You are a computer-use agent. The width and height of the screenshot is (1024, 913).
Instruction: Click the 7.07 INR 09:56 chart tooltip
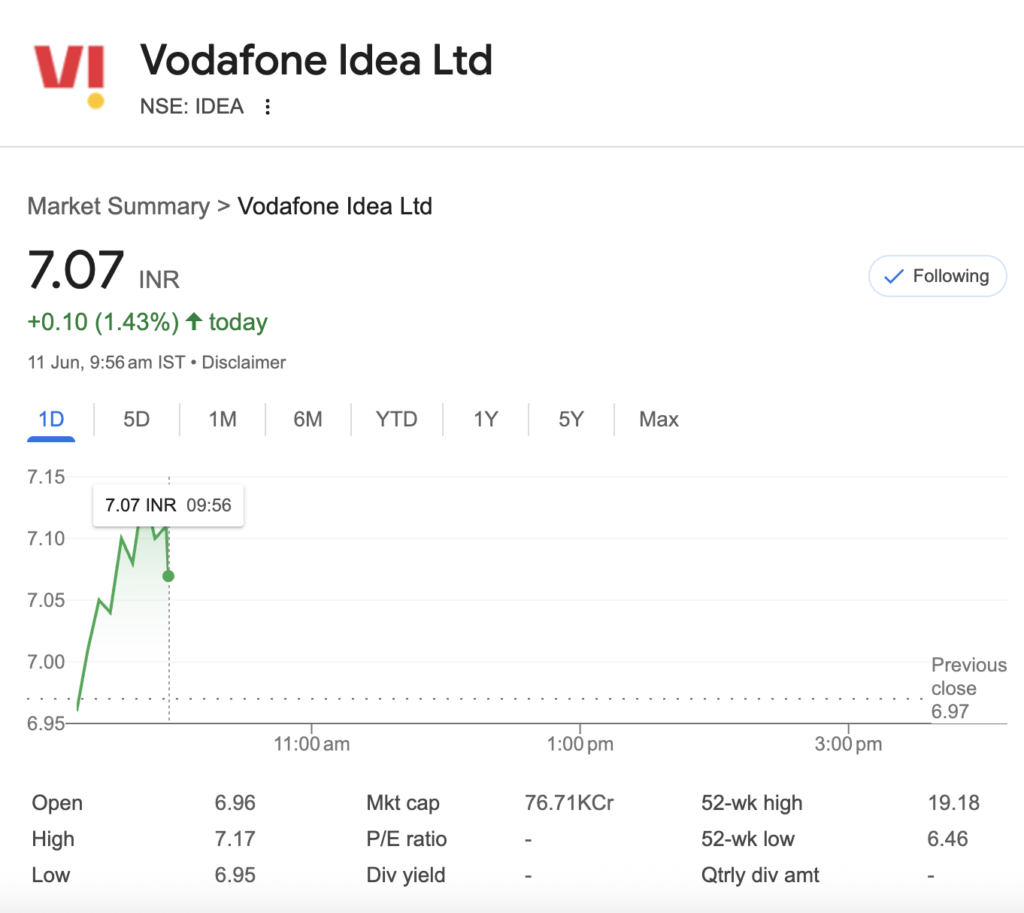click(x=168, y=505)
